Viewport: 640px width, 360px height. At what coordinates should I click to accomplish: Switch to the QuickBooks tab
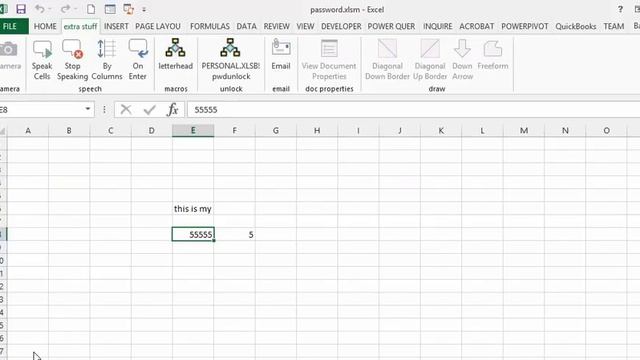pos(576,27)
